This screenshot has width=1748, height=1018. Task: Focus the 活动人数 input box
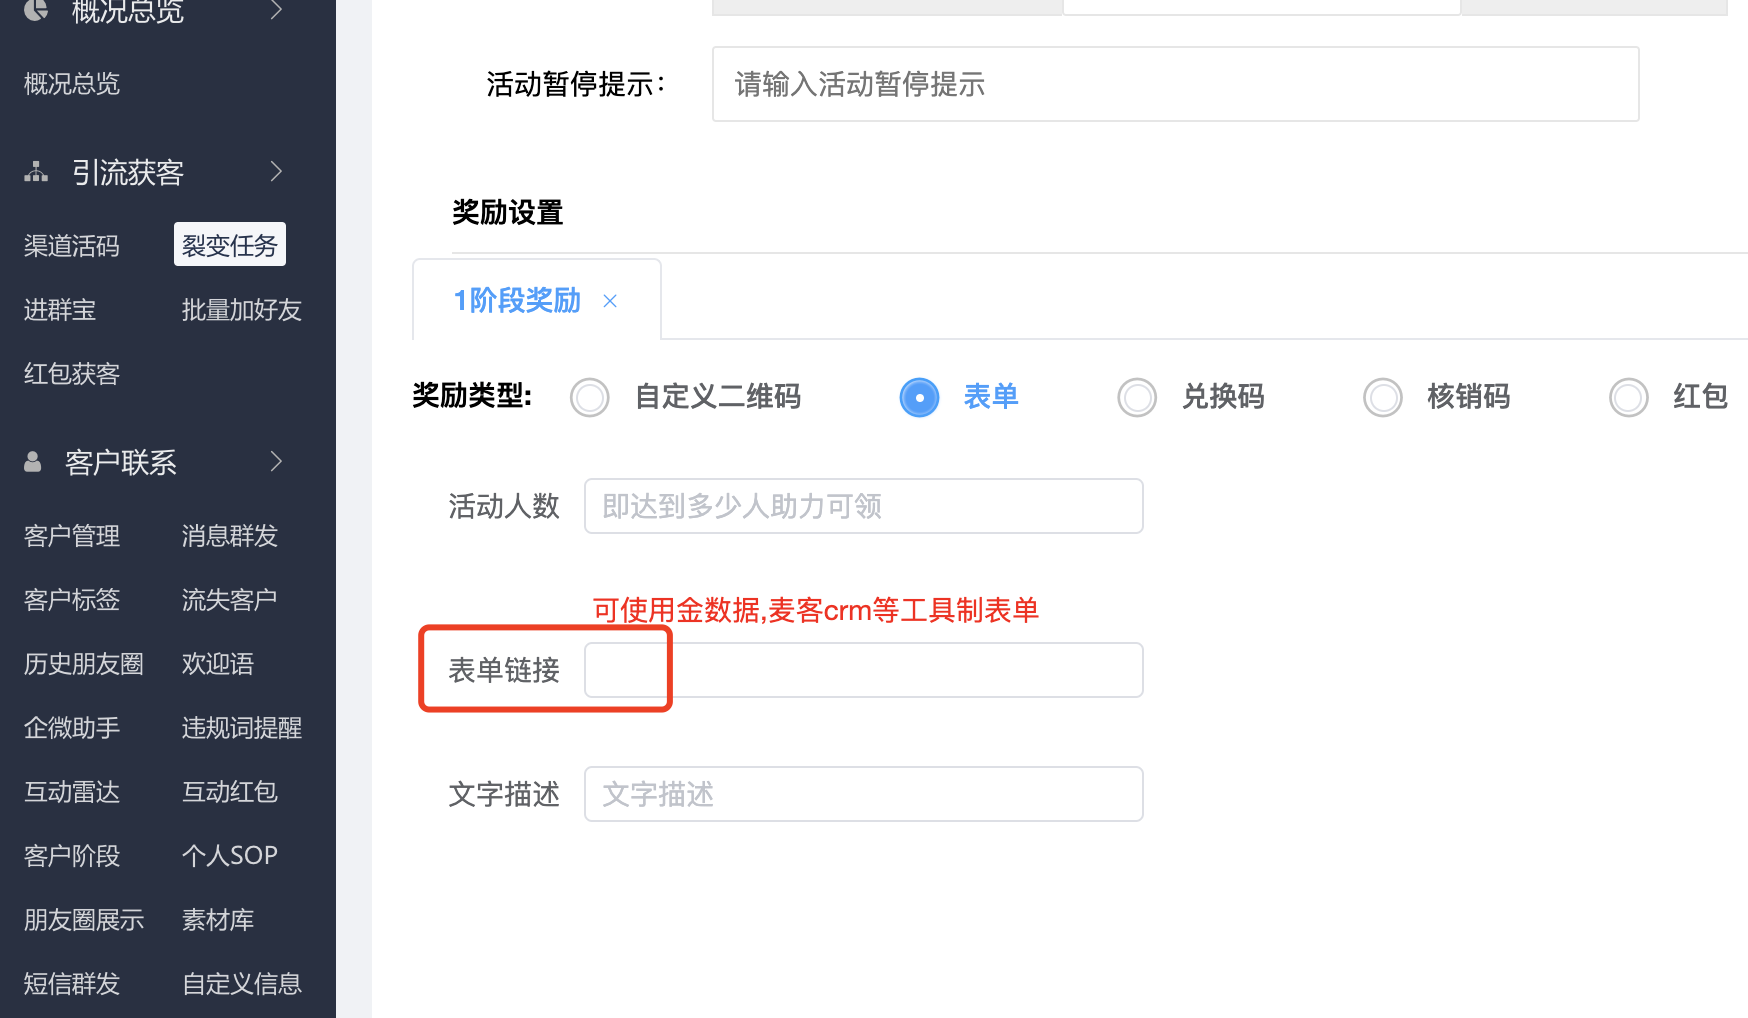click(863, 506)
